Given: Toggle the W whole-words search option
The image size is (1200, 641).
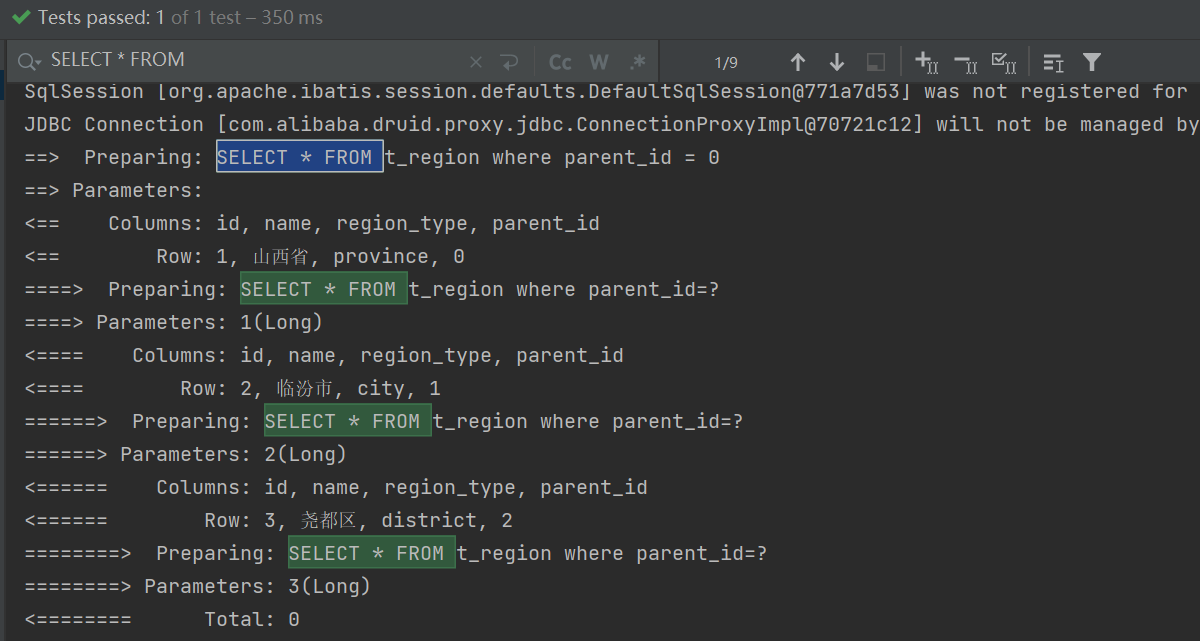Looking at the screenshot, I should [x=597, y=61].
